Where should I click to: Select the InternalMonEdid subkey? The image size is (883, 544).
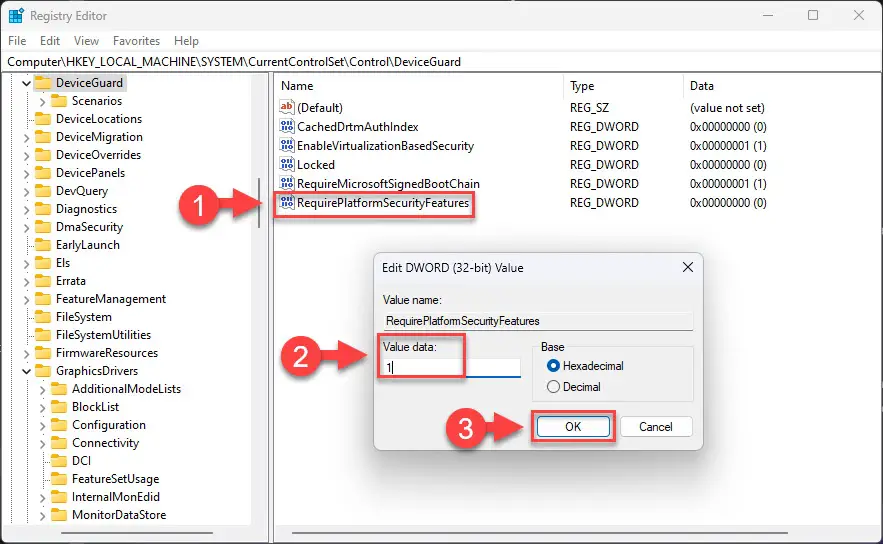click(115, 497)
